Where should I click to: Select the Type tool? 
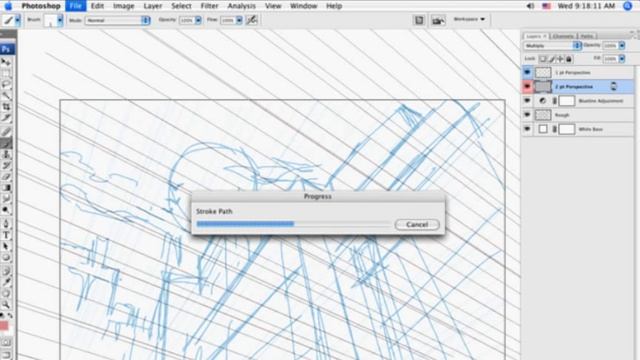pos(6,235)
